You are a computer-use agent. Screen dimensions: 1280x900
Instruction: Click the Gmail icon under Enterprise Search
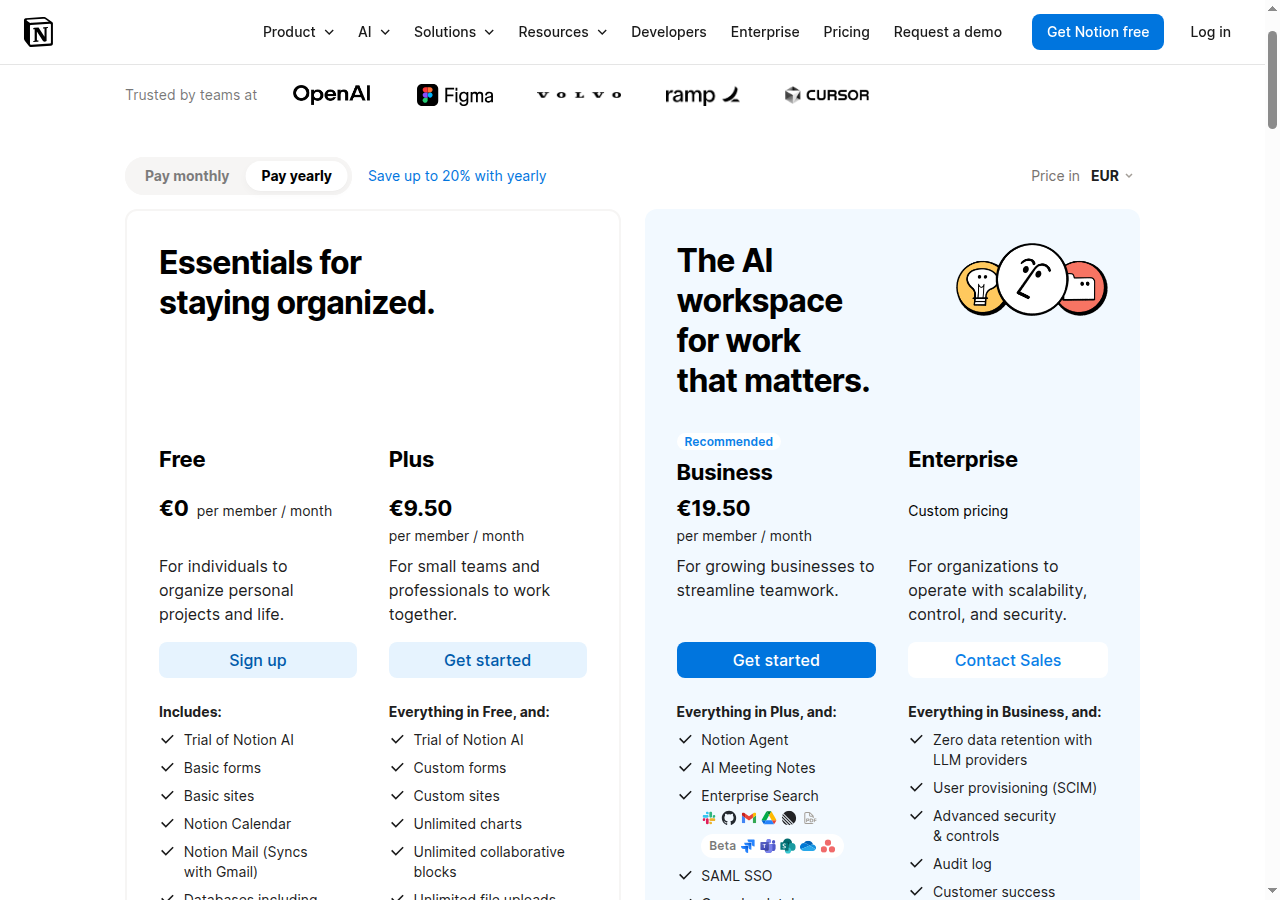point(749,818)
